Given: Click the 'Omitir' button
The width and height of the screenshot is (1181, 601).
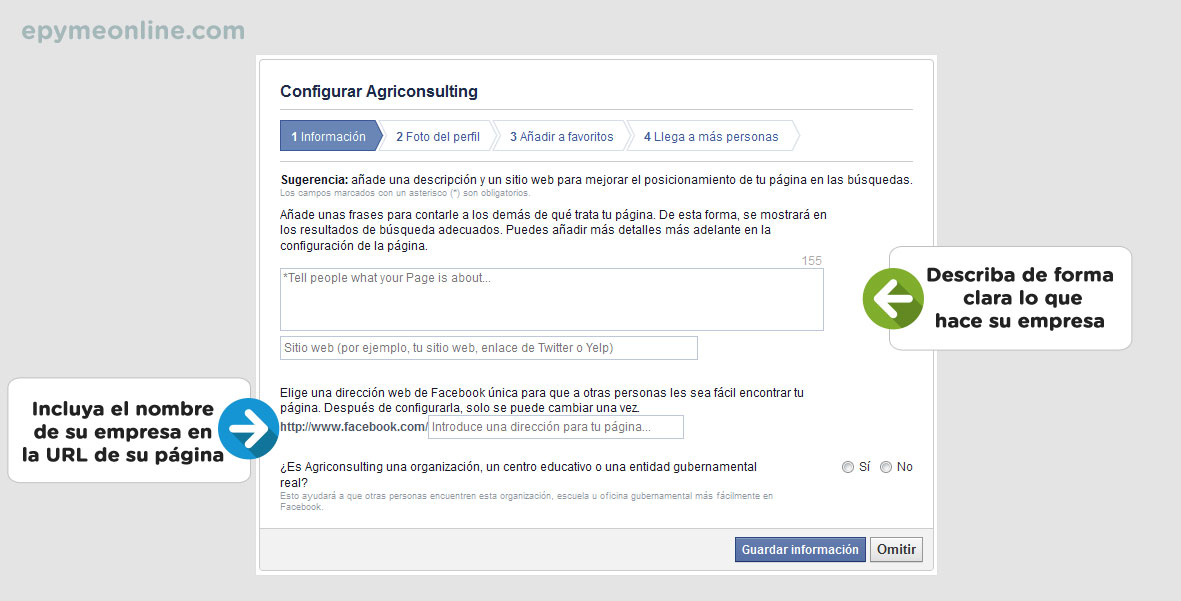Looking at the screenshot, I should point(895,549).
